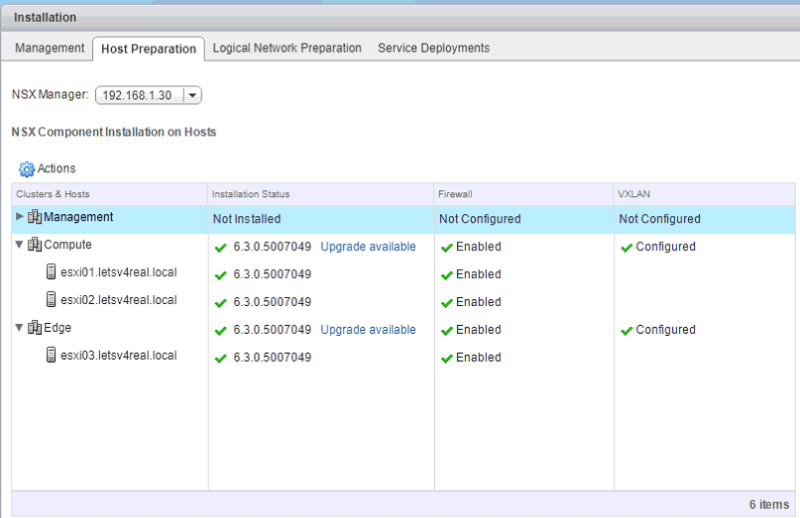The width and height of the screenshot is (800, 518).
Task: Click the esxi01.letsv4real.local host icon
Action: pos(51,272)
